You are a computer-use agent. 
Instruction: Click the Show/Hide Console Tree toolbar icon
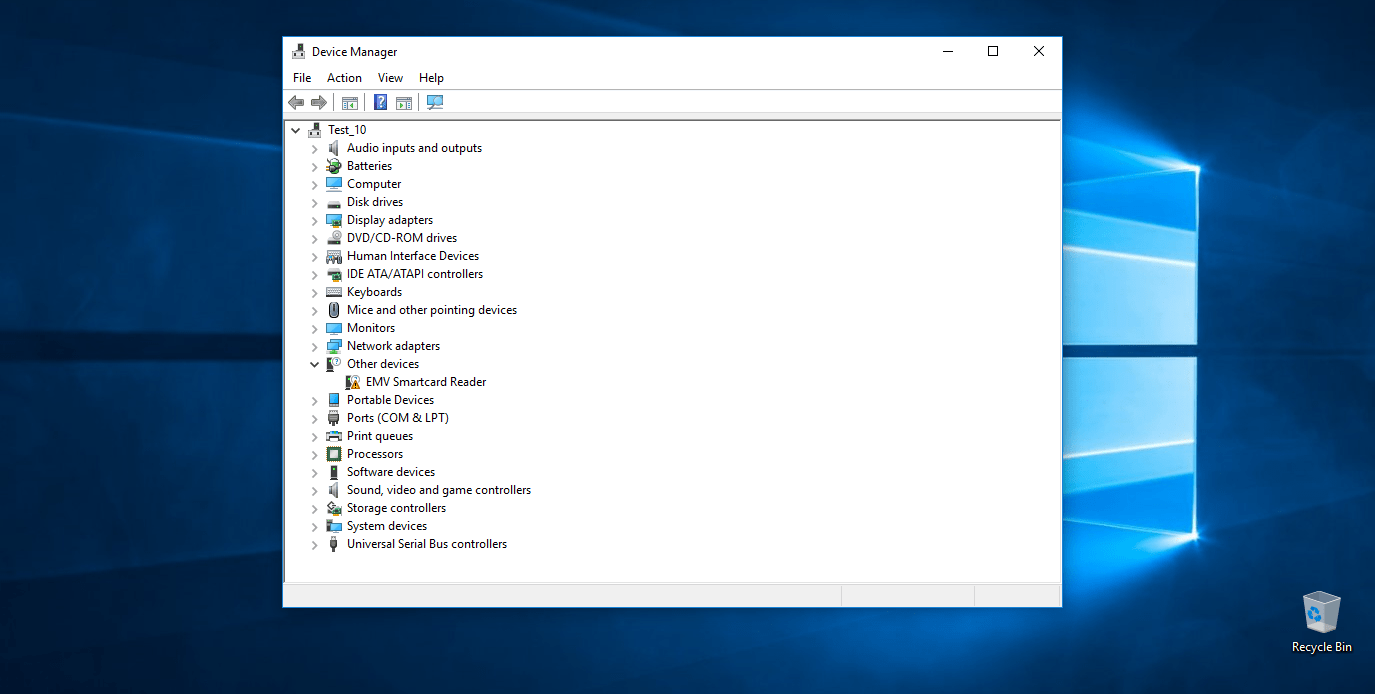(349, 101)
